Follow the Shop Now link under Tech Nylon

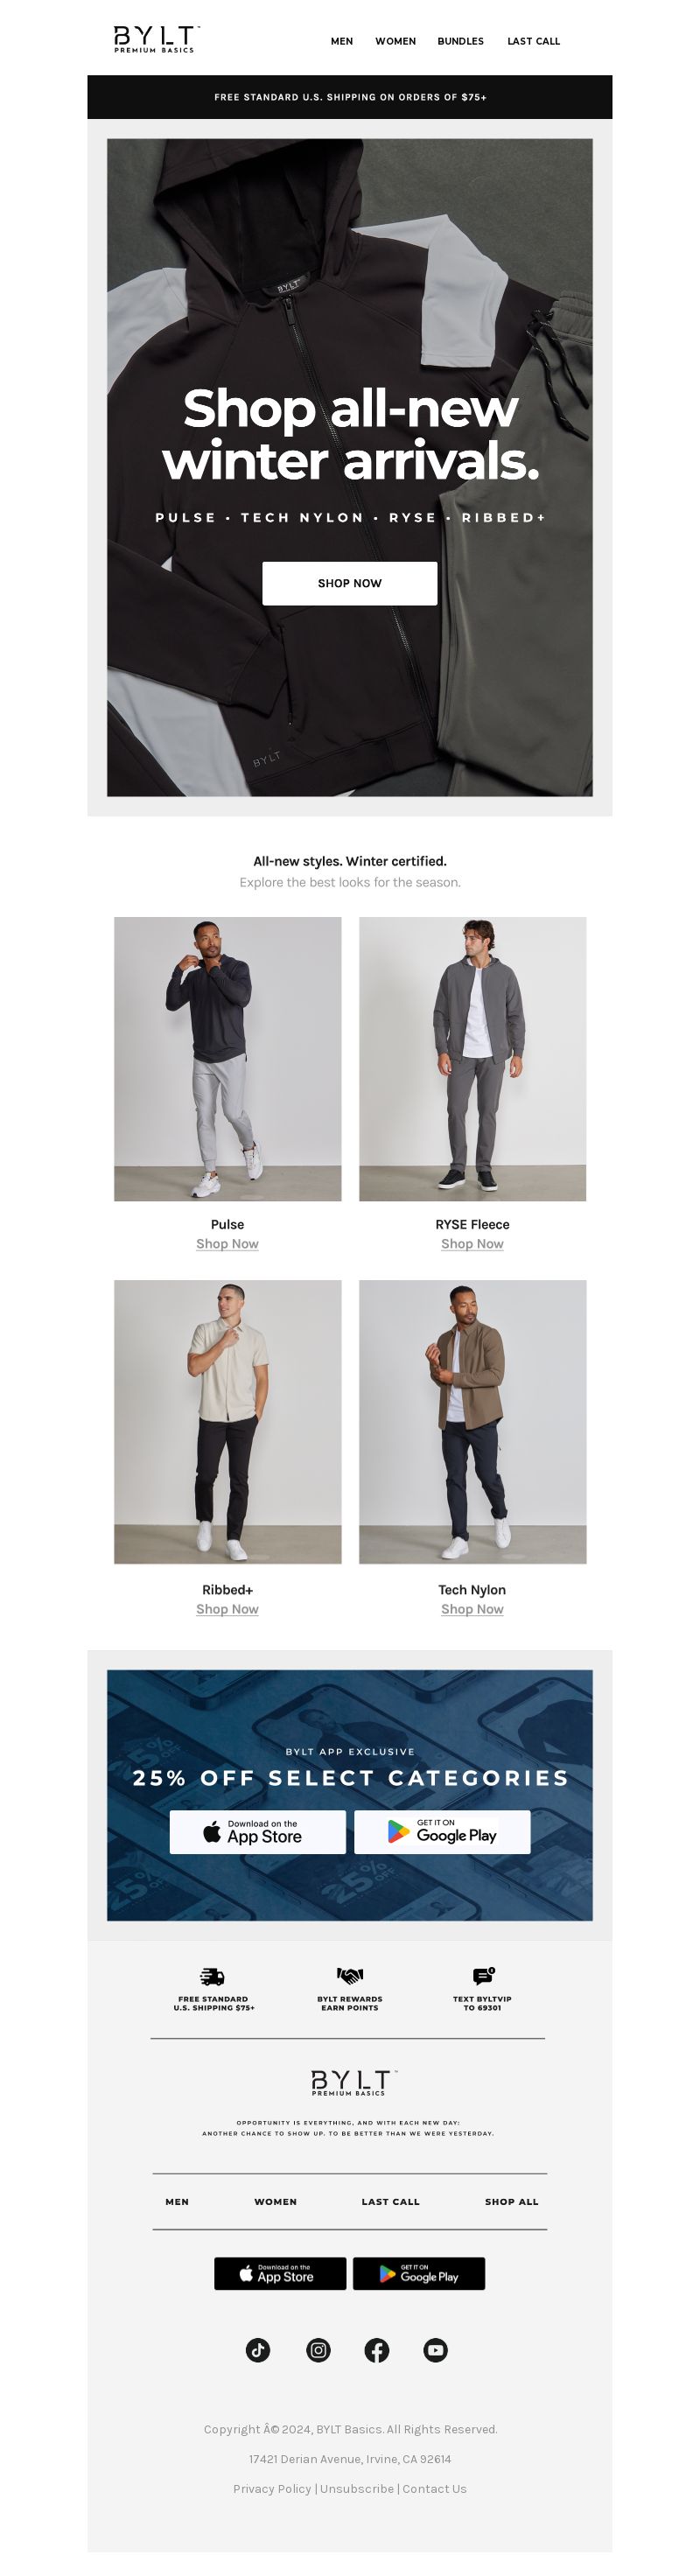(472, 1608)
